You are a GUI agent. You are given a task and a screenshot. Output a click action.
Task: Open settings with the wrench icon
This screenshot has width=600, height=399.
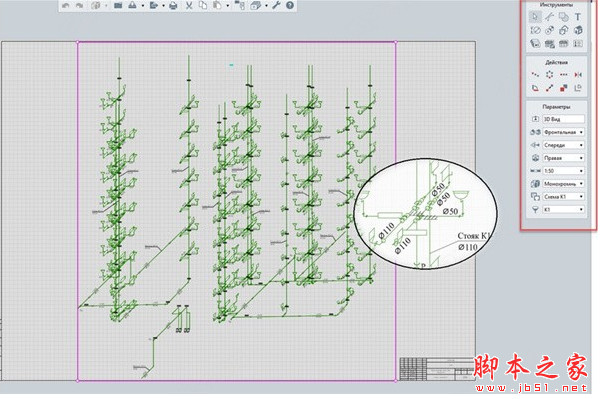point(276,5)
